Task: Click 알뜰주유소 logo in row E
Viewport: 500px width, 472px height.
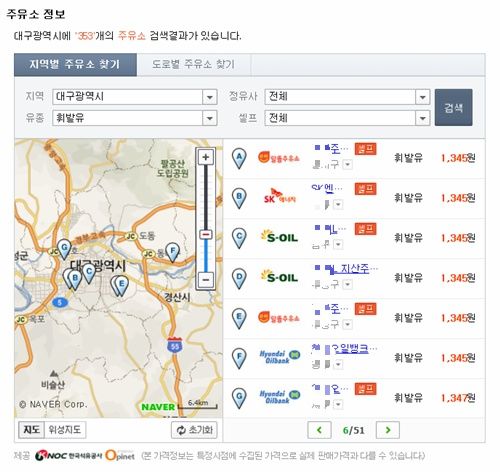Action: [x=279, y=318]
